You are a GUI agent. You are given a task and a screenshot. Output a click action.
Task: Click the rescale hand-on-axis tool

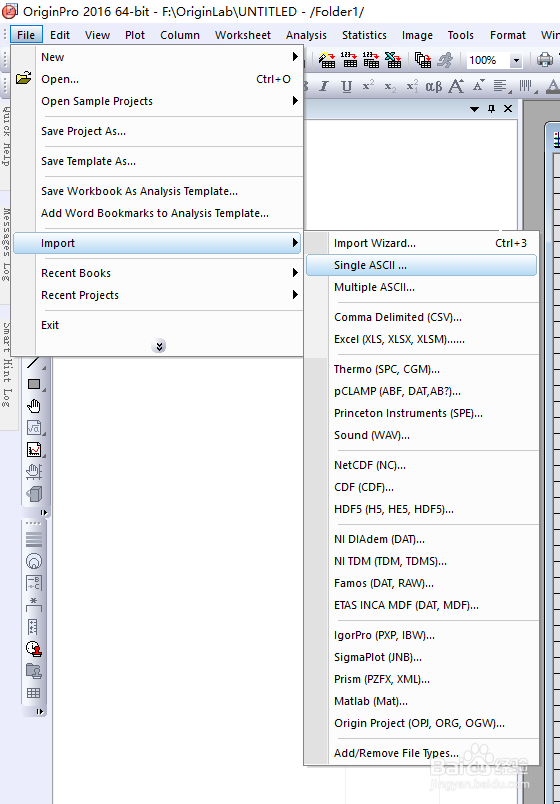34,471
